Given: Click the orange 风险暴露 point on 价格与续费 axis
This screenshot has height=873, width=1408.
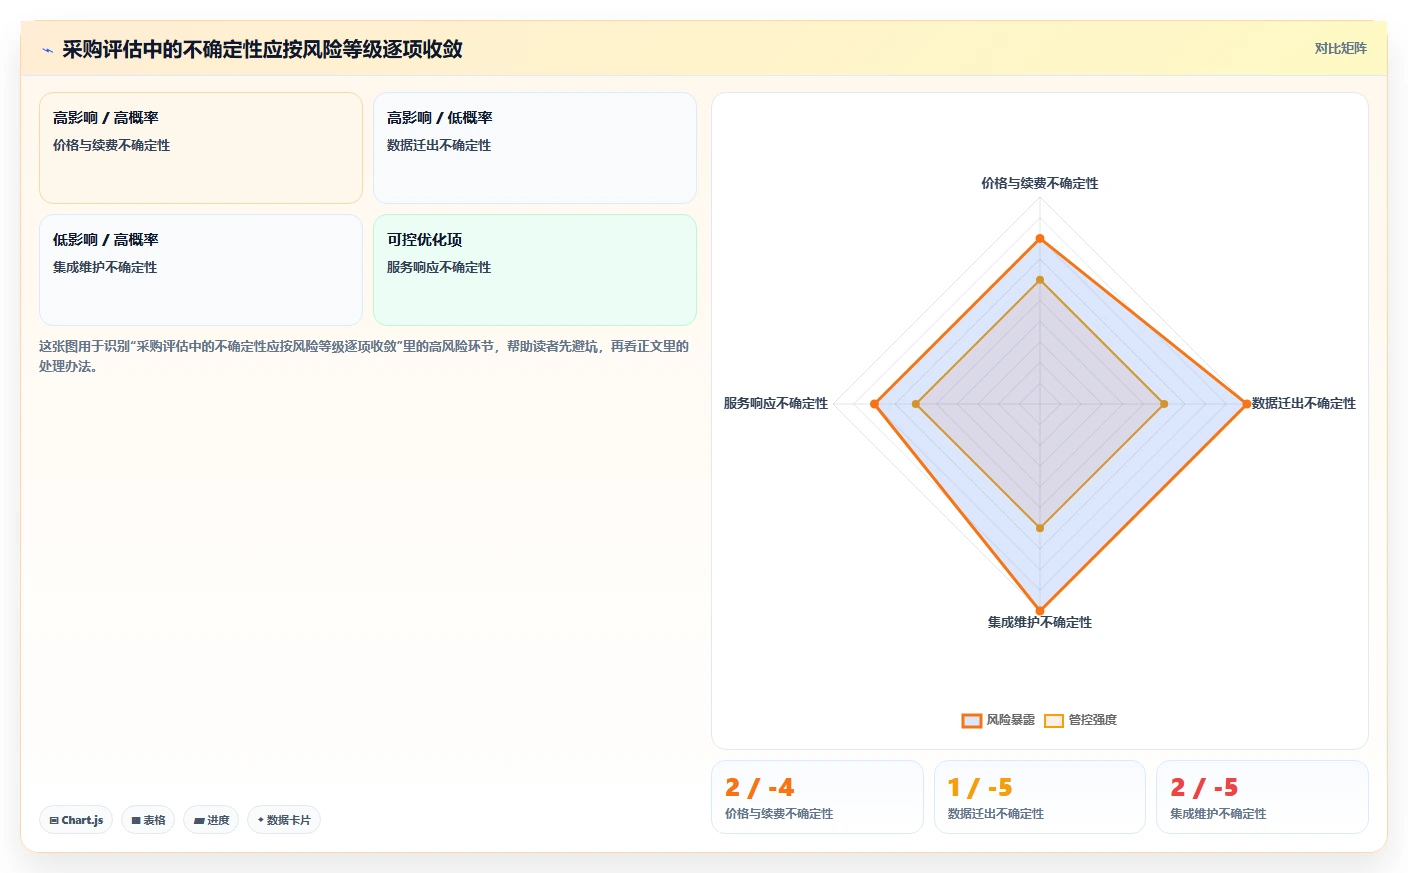Looking at the screenshot, I should pos(1040,238).
